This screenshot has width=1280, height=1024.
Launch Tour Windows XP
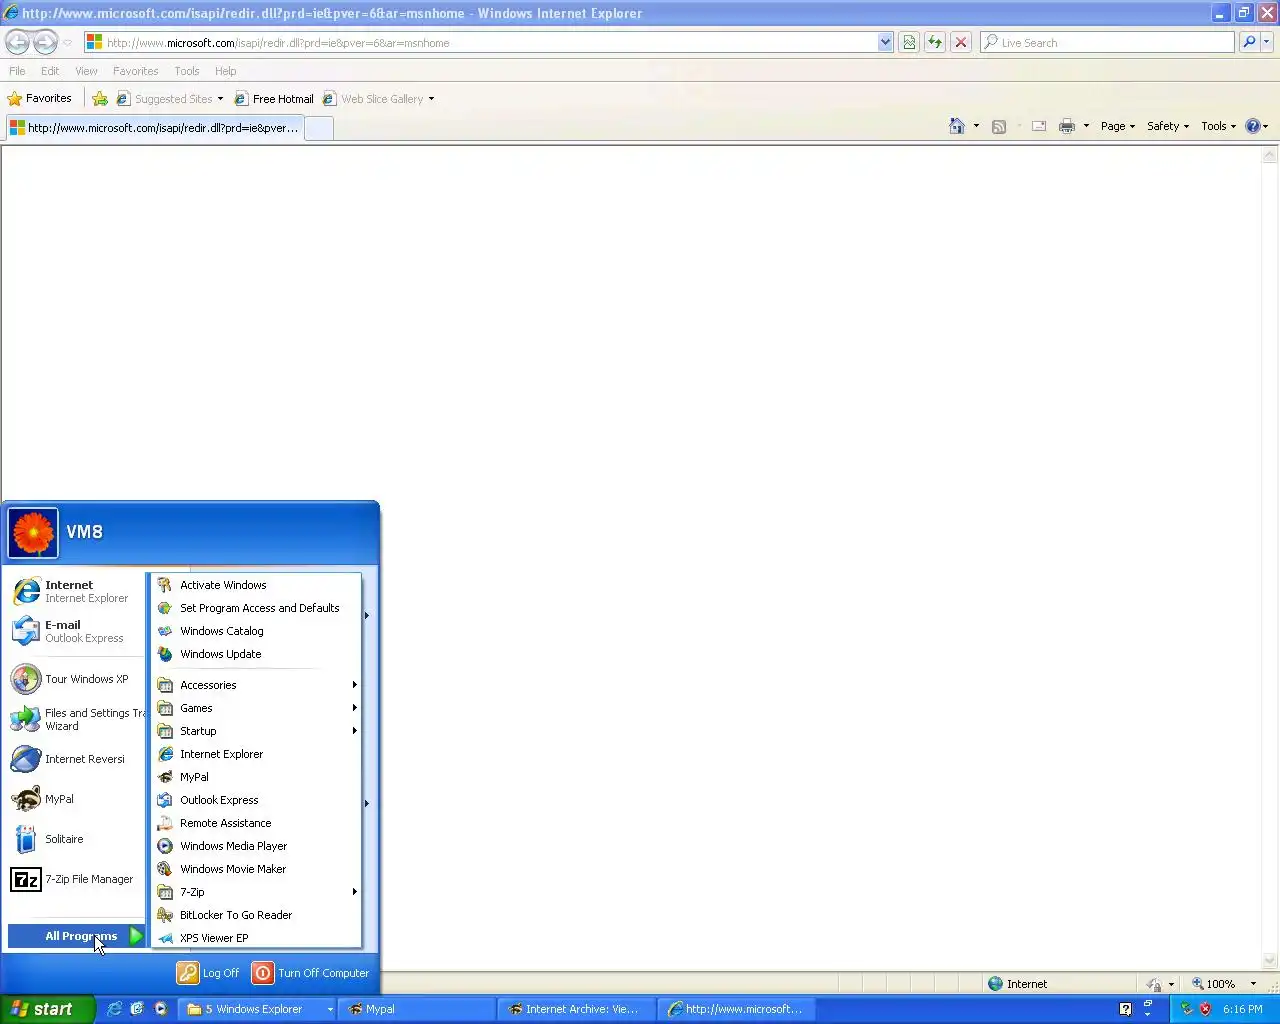click(x=76, y=679)
